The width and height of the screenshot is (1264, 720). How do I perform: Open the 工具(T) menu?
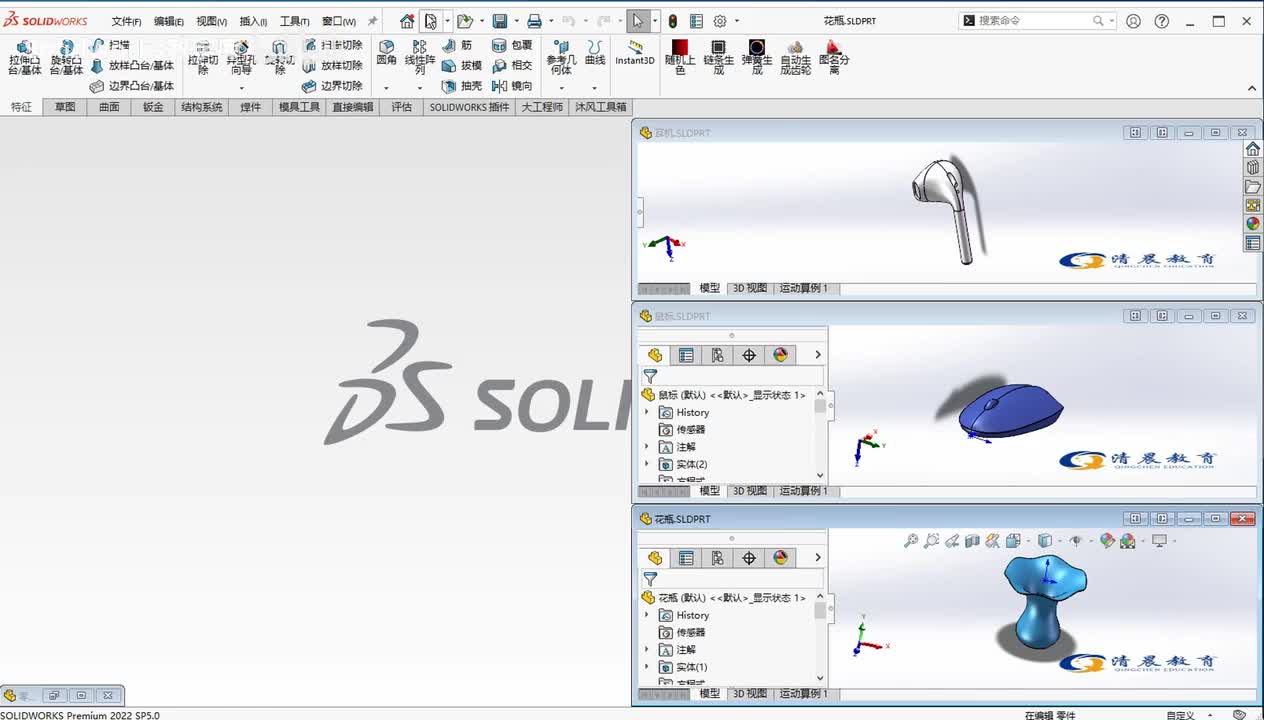point(294,21)
